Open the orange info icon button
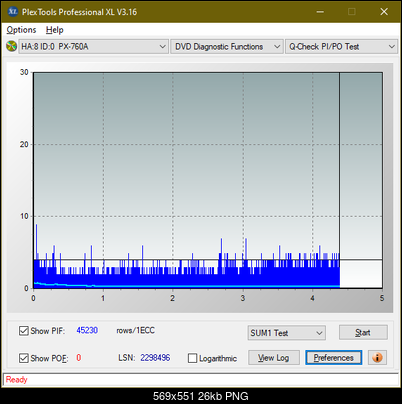This screenshot has width=402, height=404. click(x=377, y=358)
